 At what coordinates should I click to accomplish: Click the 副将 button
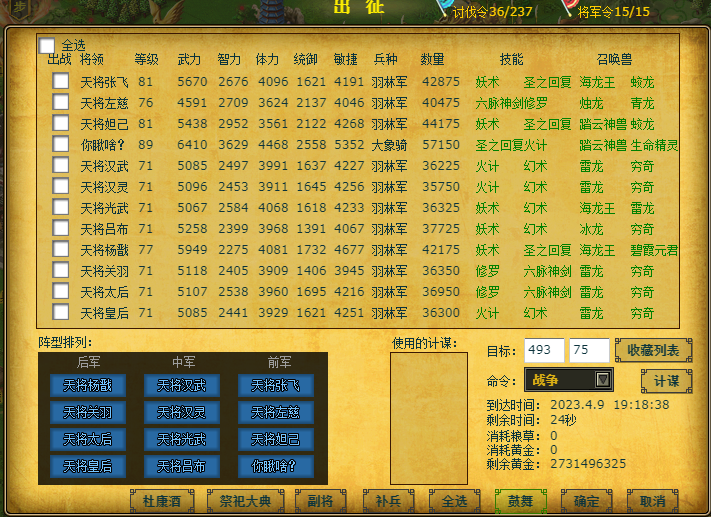pos(321,501)
